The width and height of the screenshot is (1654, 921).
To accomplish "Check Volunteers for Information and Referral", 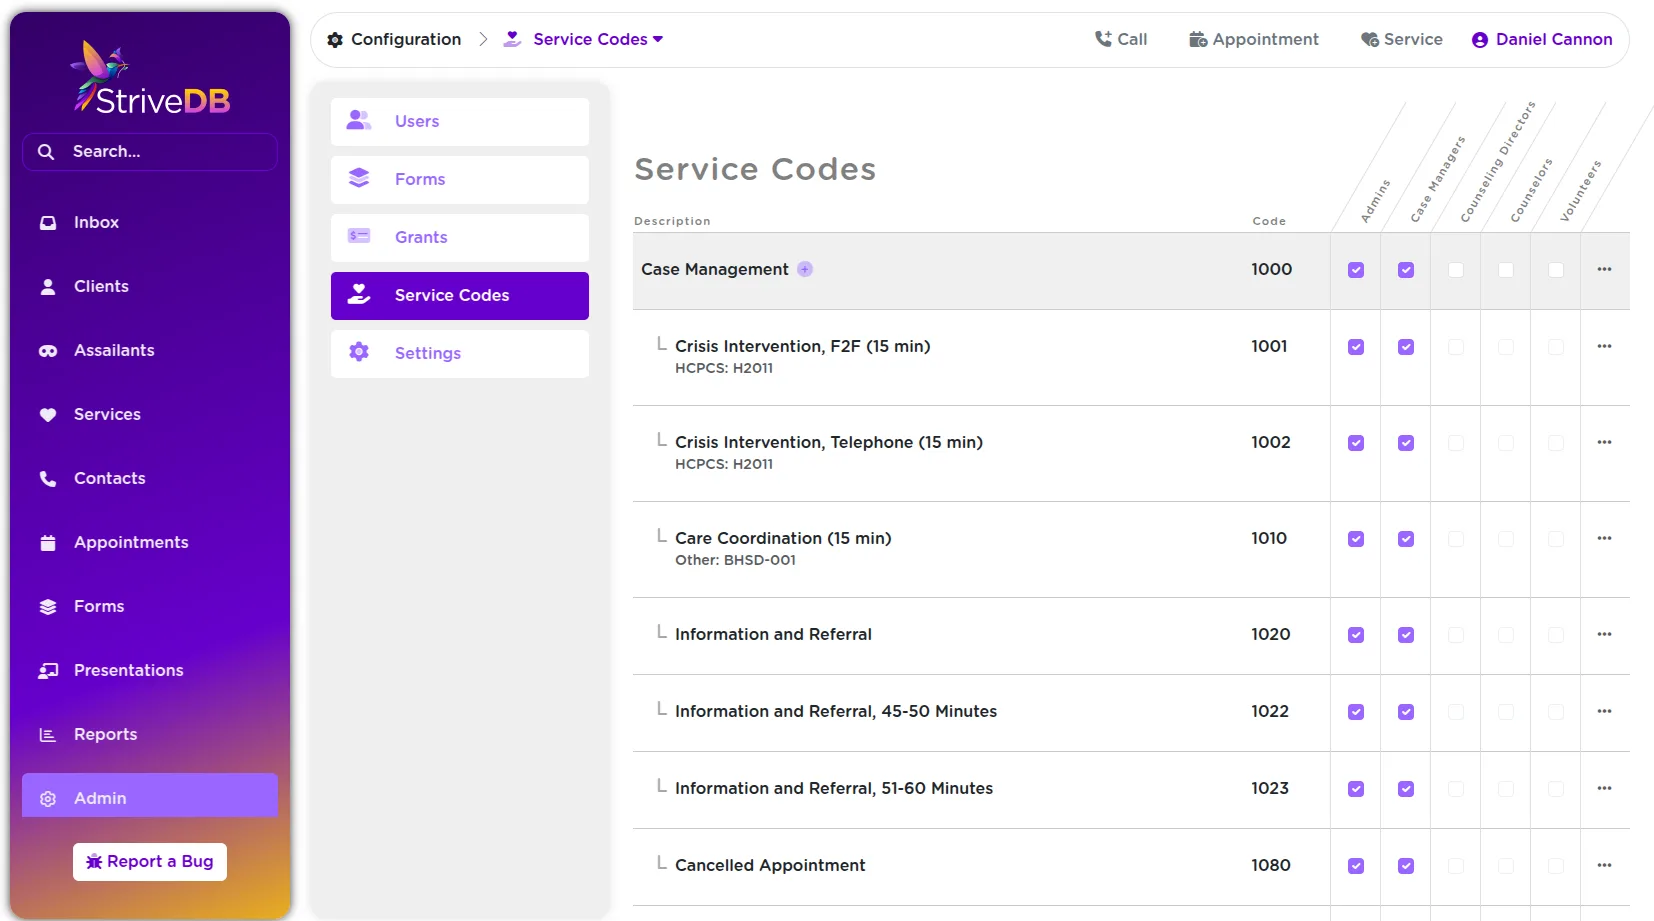I will pyautogui.click(x=1555, y=634).
